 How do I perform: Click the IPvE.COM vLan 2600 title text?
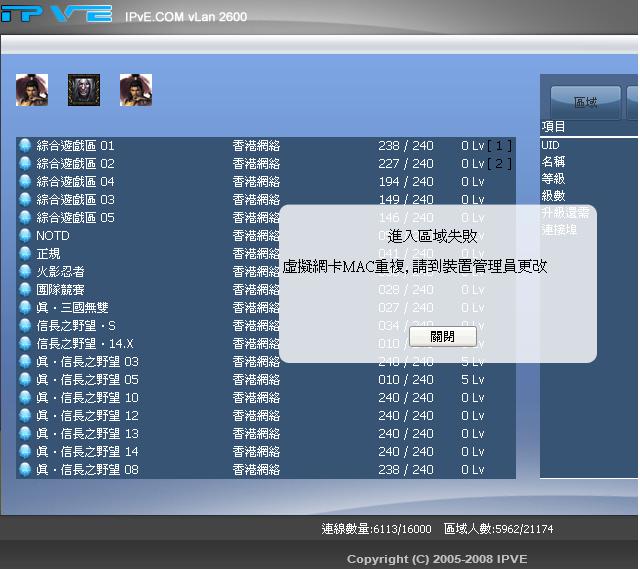(x=186, y=17)
